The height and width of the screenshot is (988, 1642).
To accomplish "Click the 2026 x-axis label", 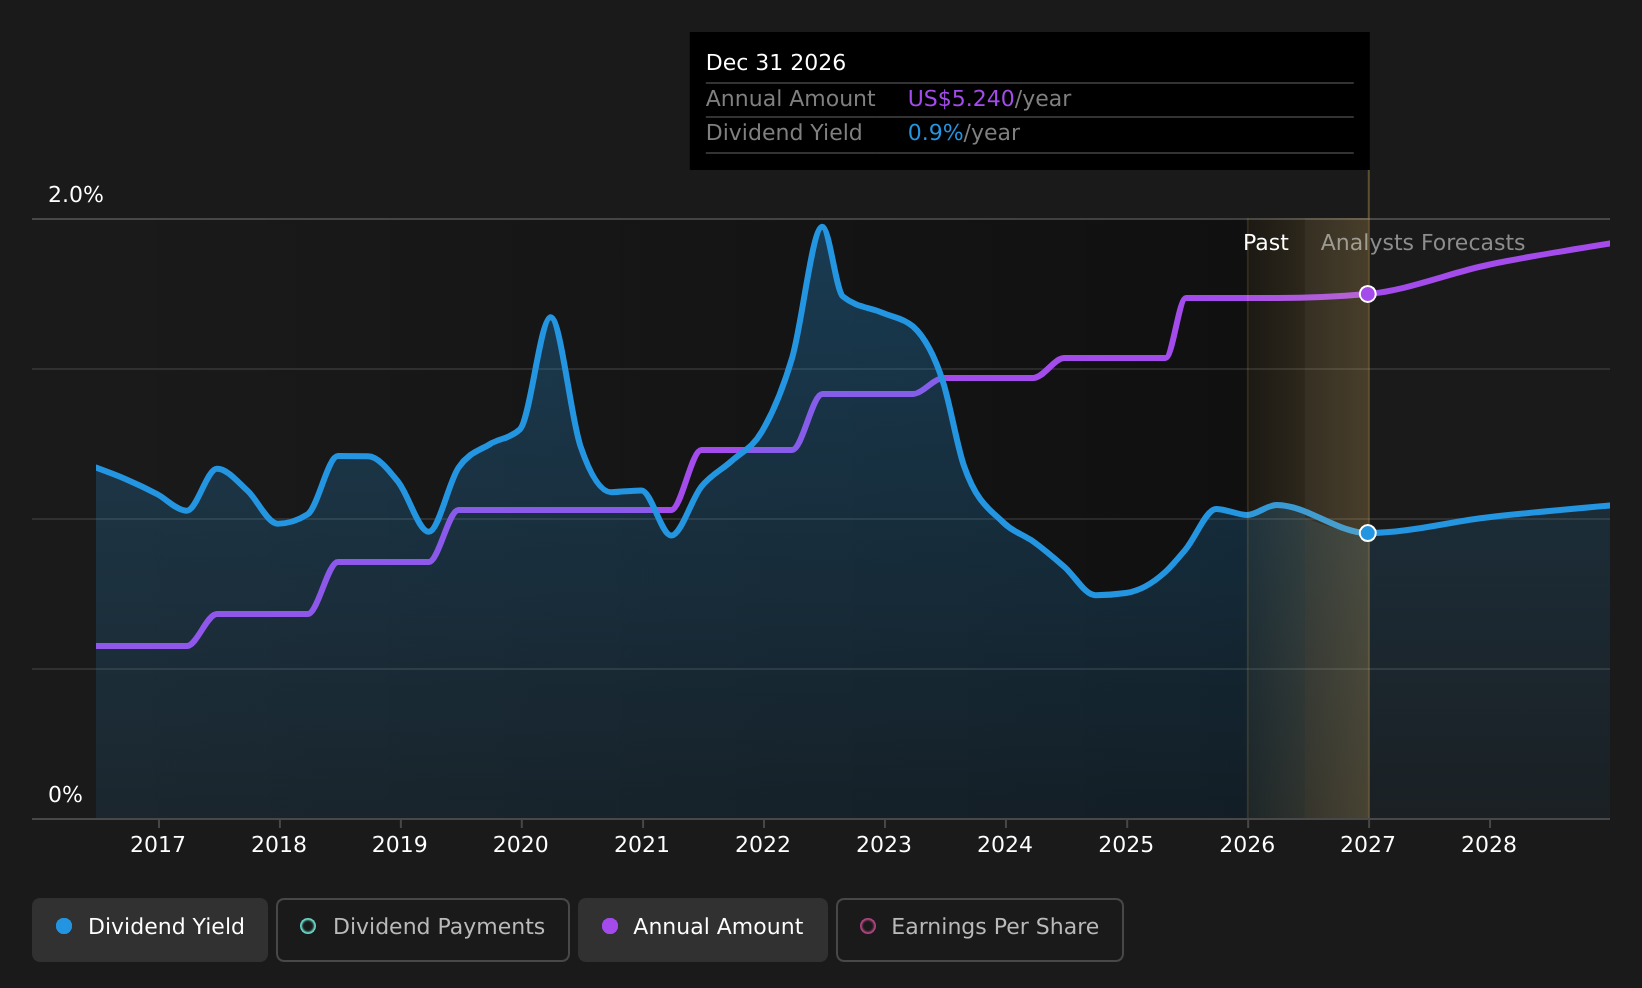I will click(x=1247, y=845).
